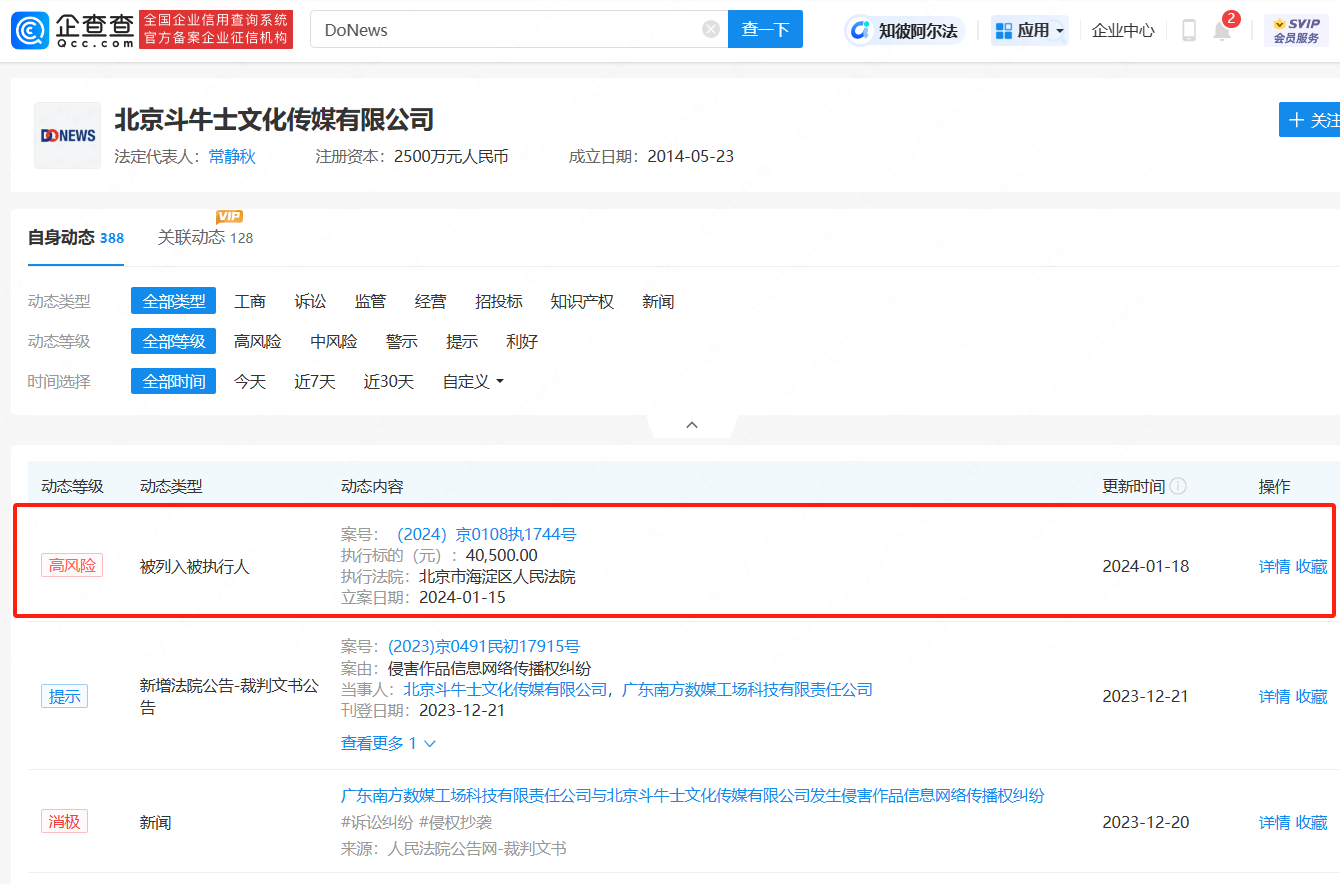The width and height of the screenshot is (1340, 884).
Task: Filter time to 近7天
Action: (x=315, y=381)
